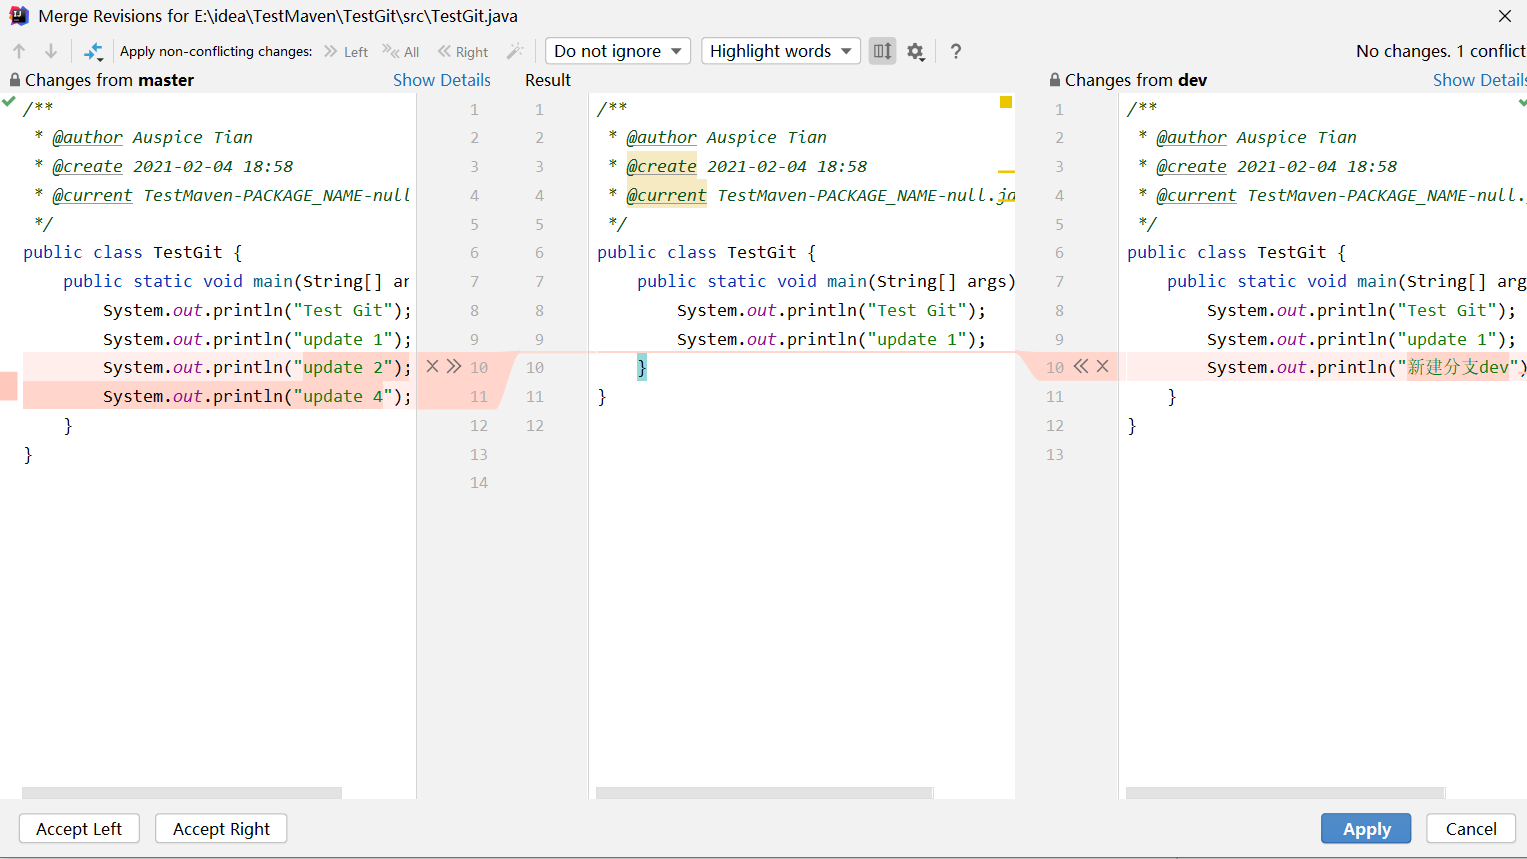
Task: Click Accept Right button
Action: click(221, 829)
